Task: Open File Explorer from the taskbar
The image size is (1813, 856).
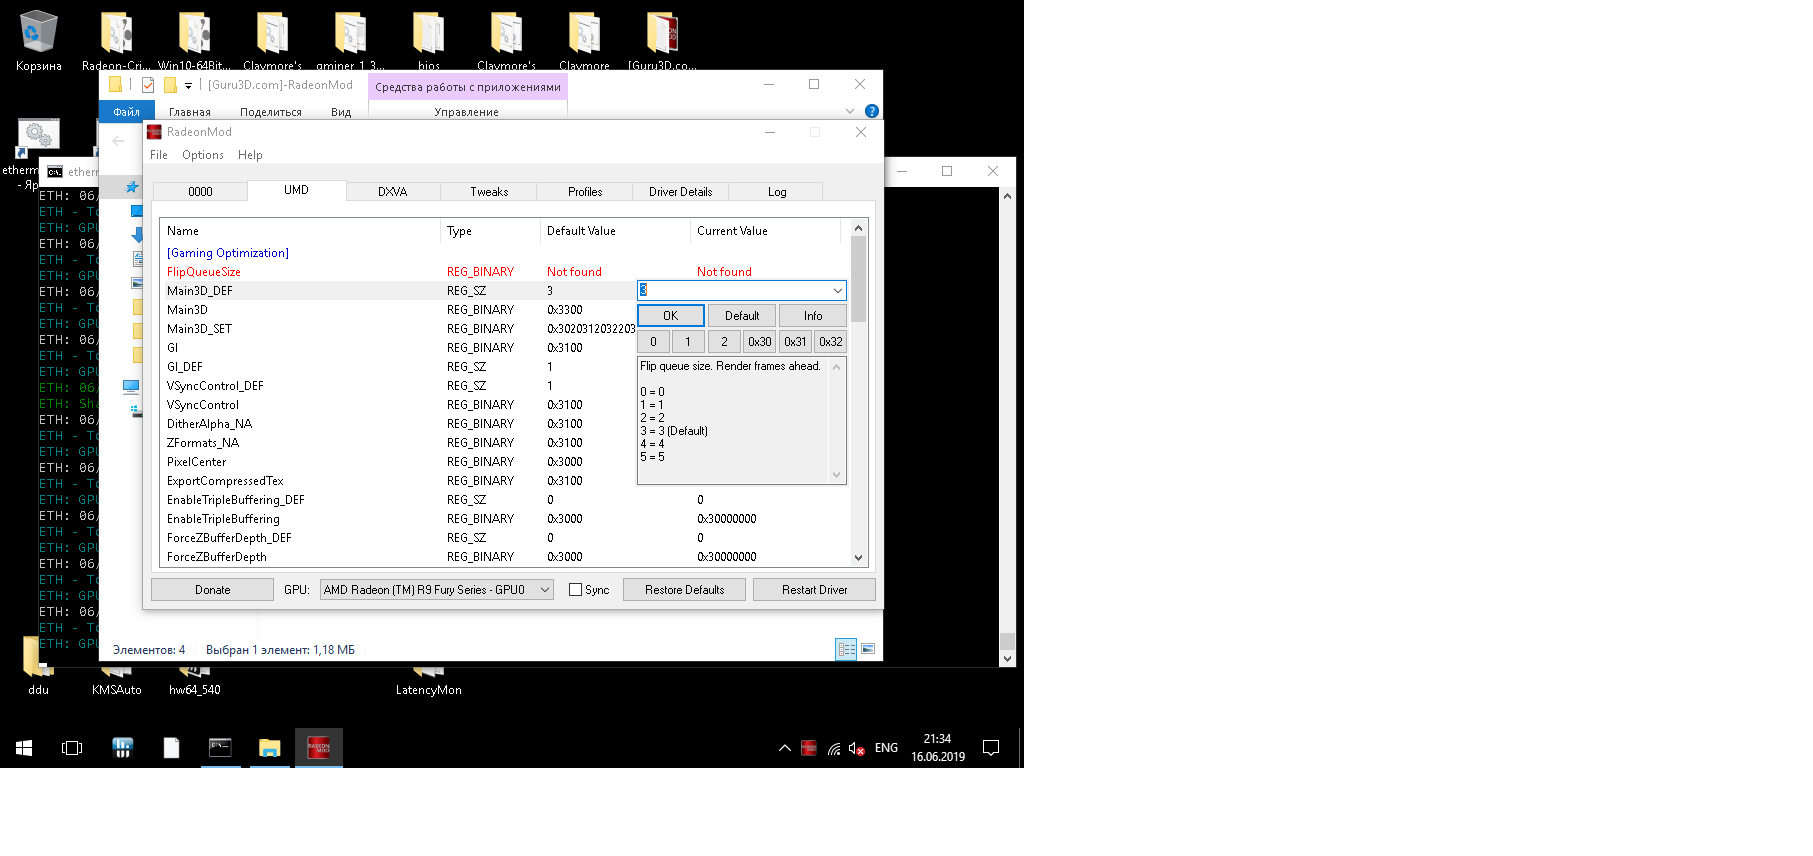Action: [269, 748]
